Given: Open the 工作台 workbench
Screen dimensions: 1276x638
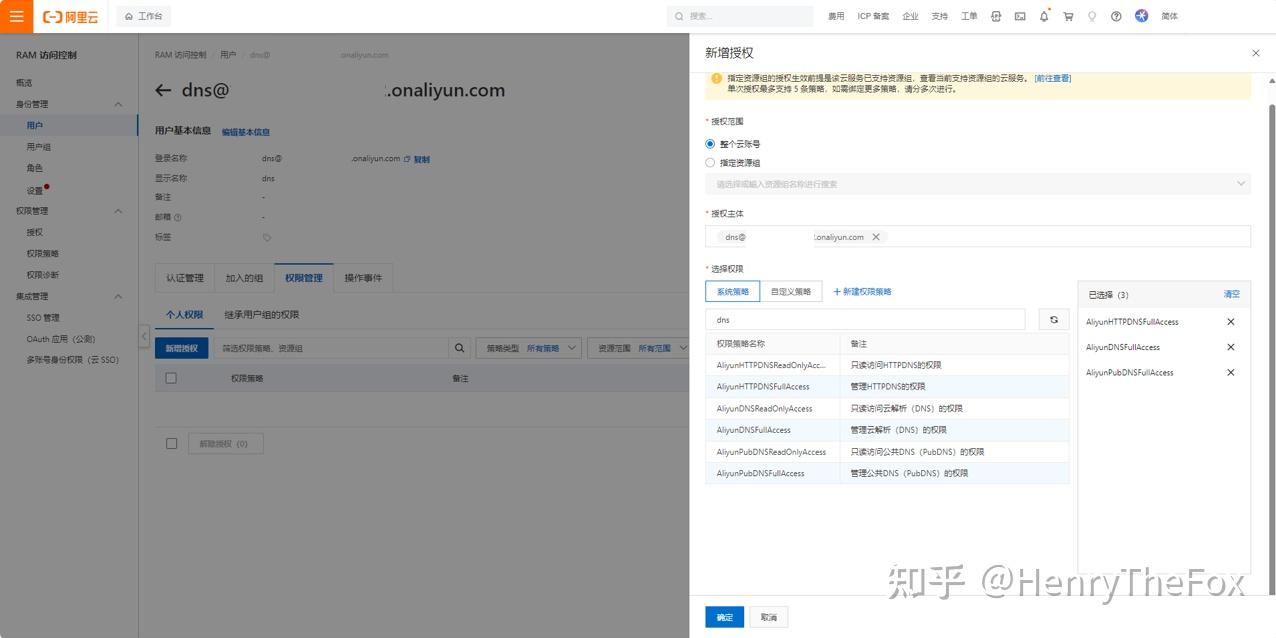Looking at the screenshot, I should click(x=142, y=16).
